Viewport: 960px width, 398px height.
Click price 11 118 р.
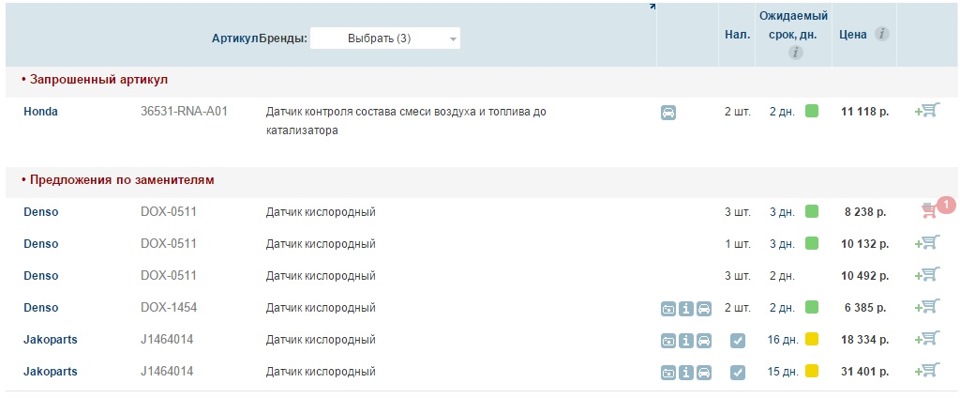click(x=865, y=111)
